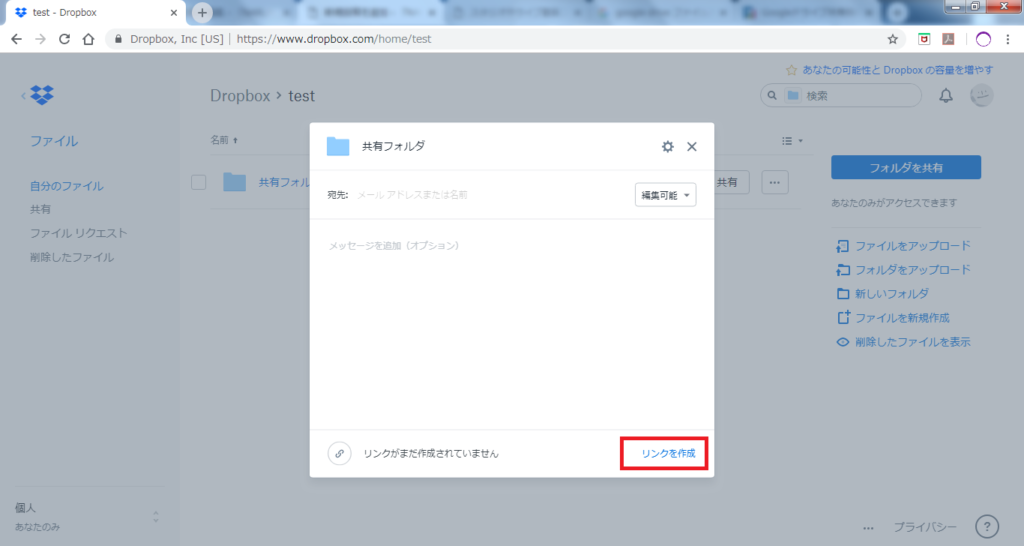This screenshot has width=1024, height=546.
Task: Bookmark page with the star icon
Action: pyautogui.click(x=893, y=39)
